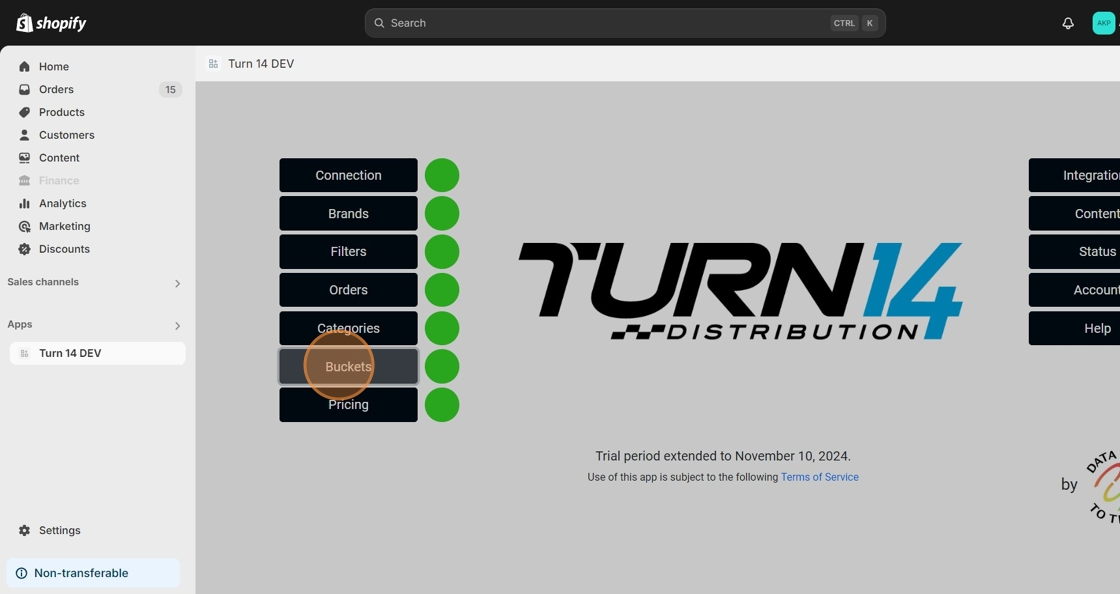Open the notifications bell
Screen dimensions: 1120x594
tap(1068, 23)
